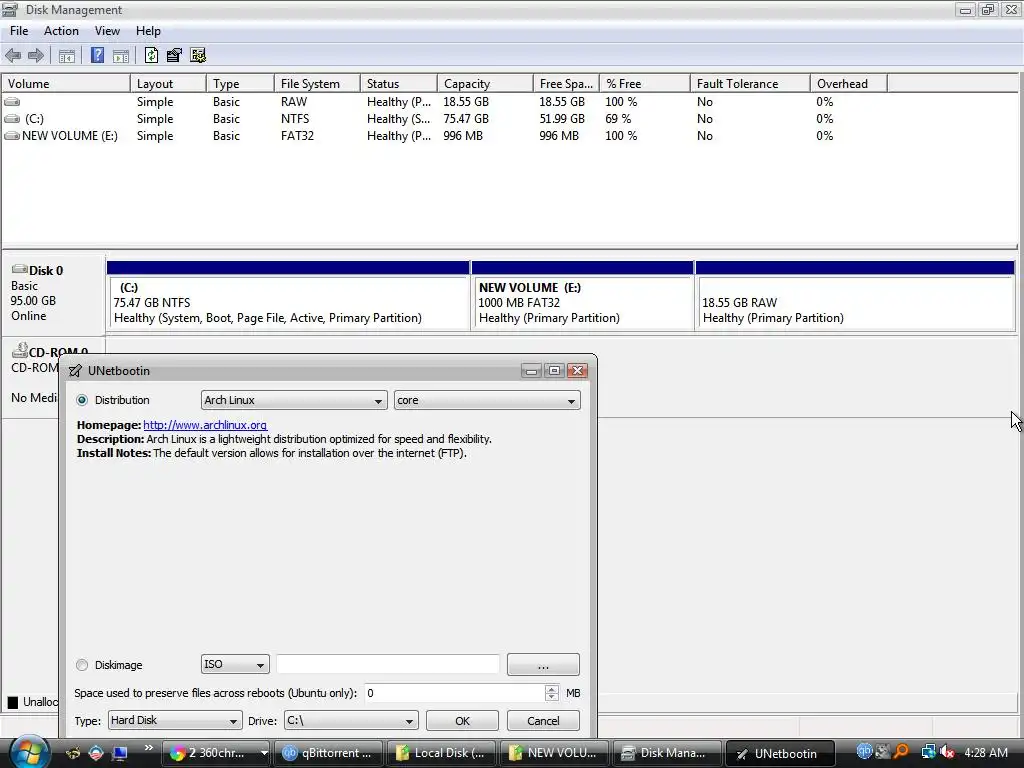Click the muted volume tray icon

[947, 752]
